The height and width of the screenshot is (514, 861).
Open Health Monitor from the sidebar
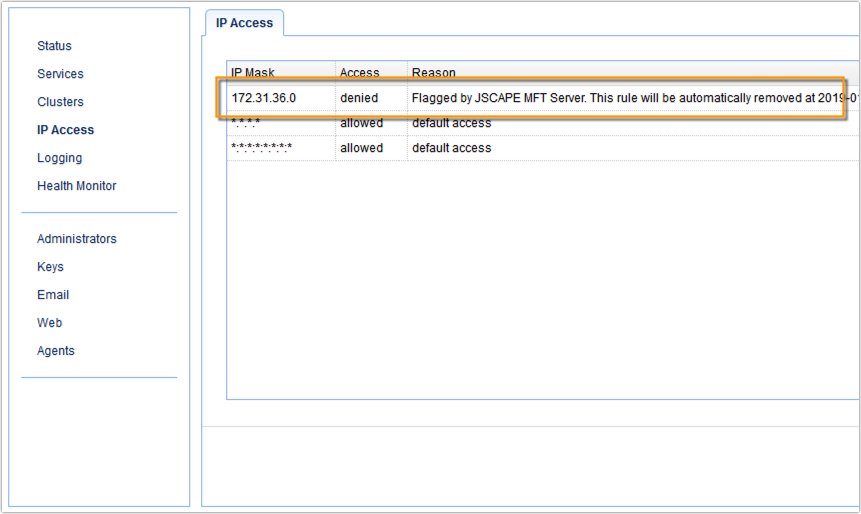coord(76,186)
